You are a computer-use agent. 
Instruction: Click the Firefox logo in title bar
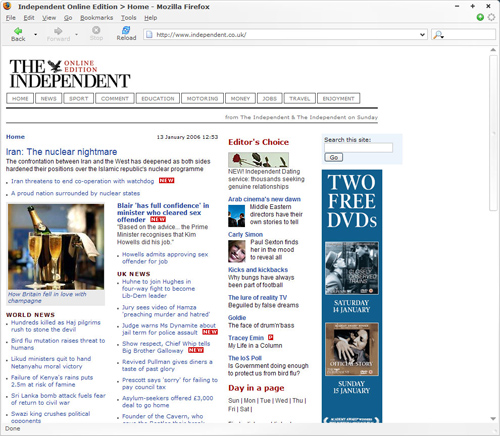point(8,6)
